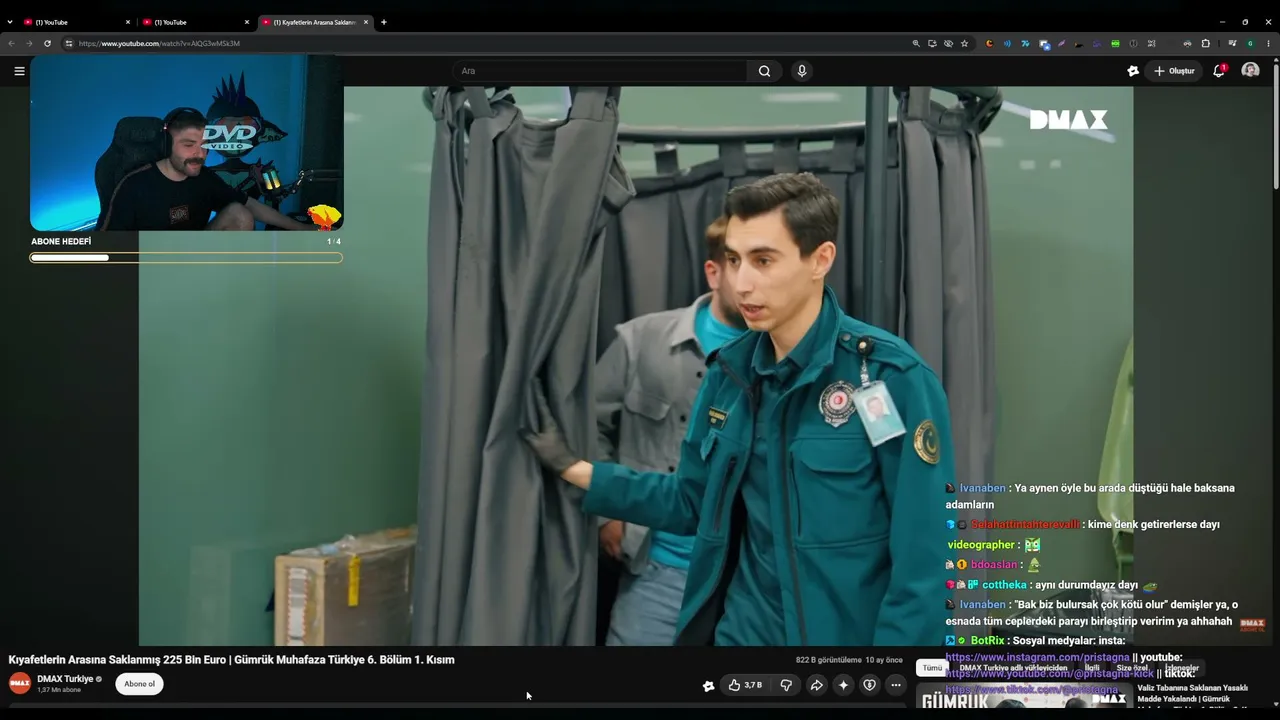The height and width of the screenshot is (720, 1280).
Task: Select the Size özel filter chip
Action: click(x=1132, y=668)
